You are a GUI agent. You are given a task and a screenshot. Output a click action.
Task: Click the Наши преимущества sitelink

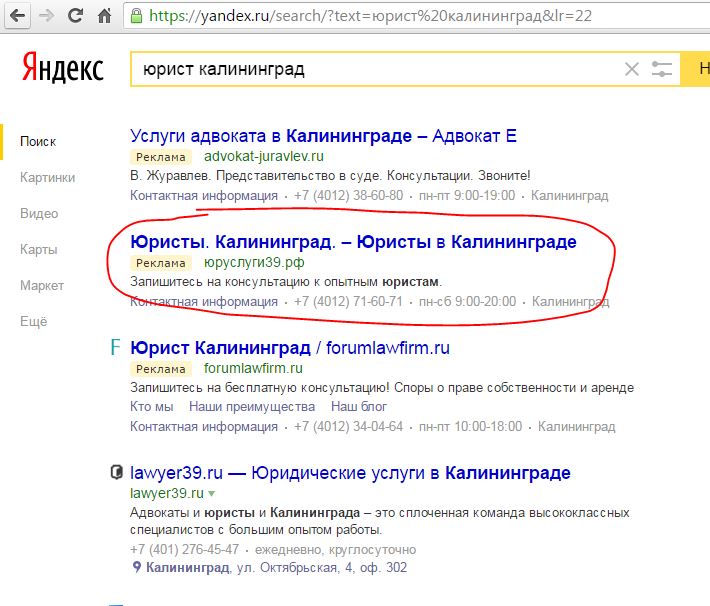tap(252, 406)
